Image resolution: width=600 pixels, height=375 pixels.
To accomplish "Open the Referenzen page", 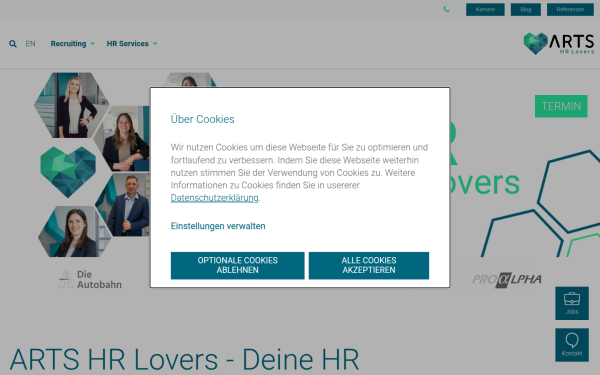I will point(570,10).
